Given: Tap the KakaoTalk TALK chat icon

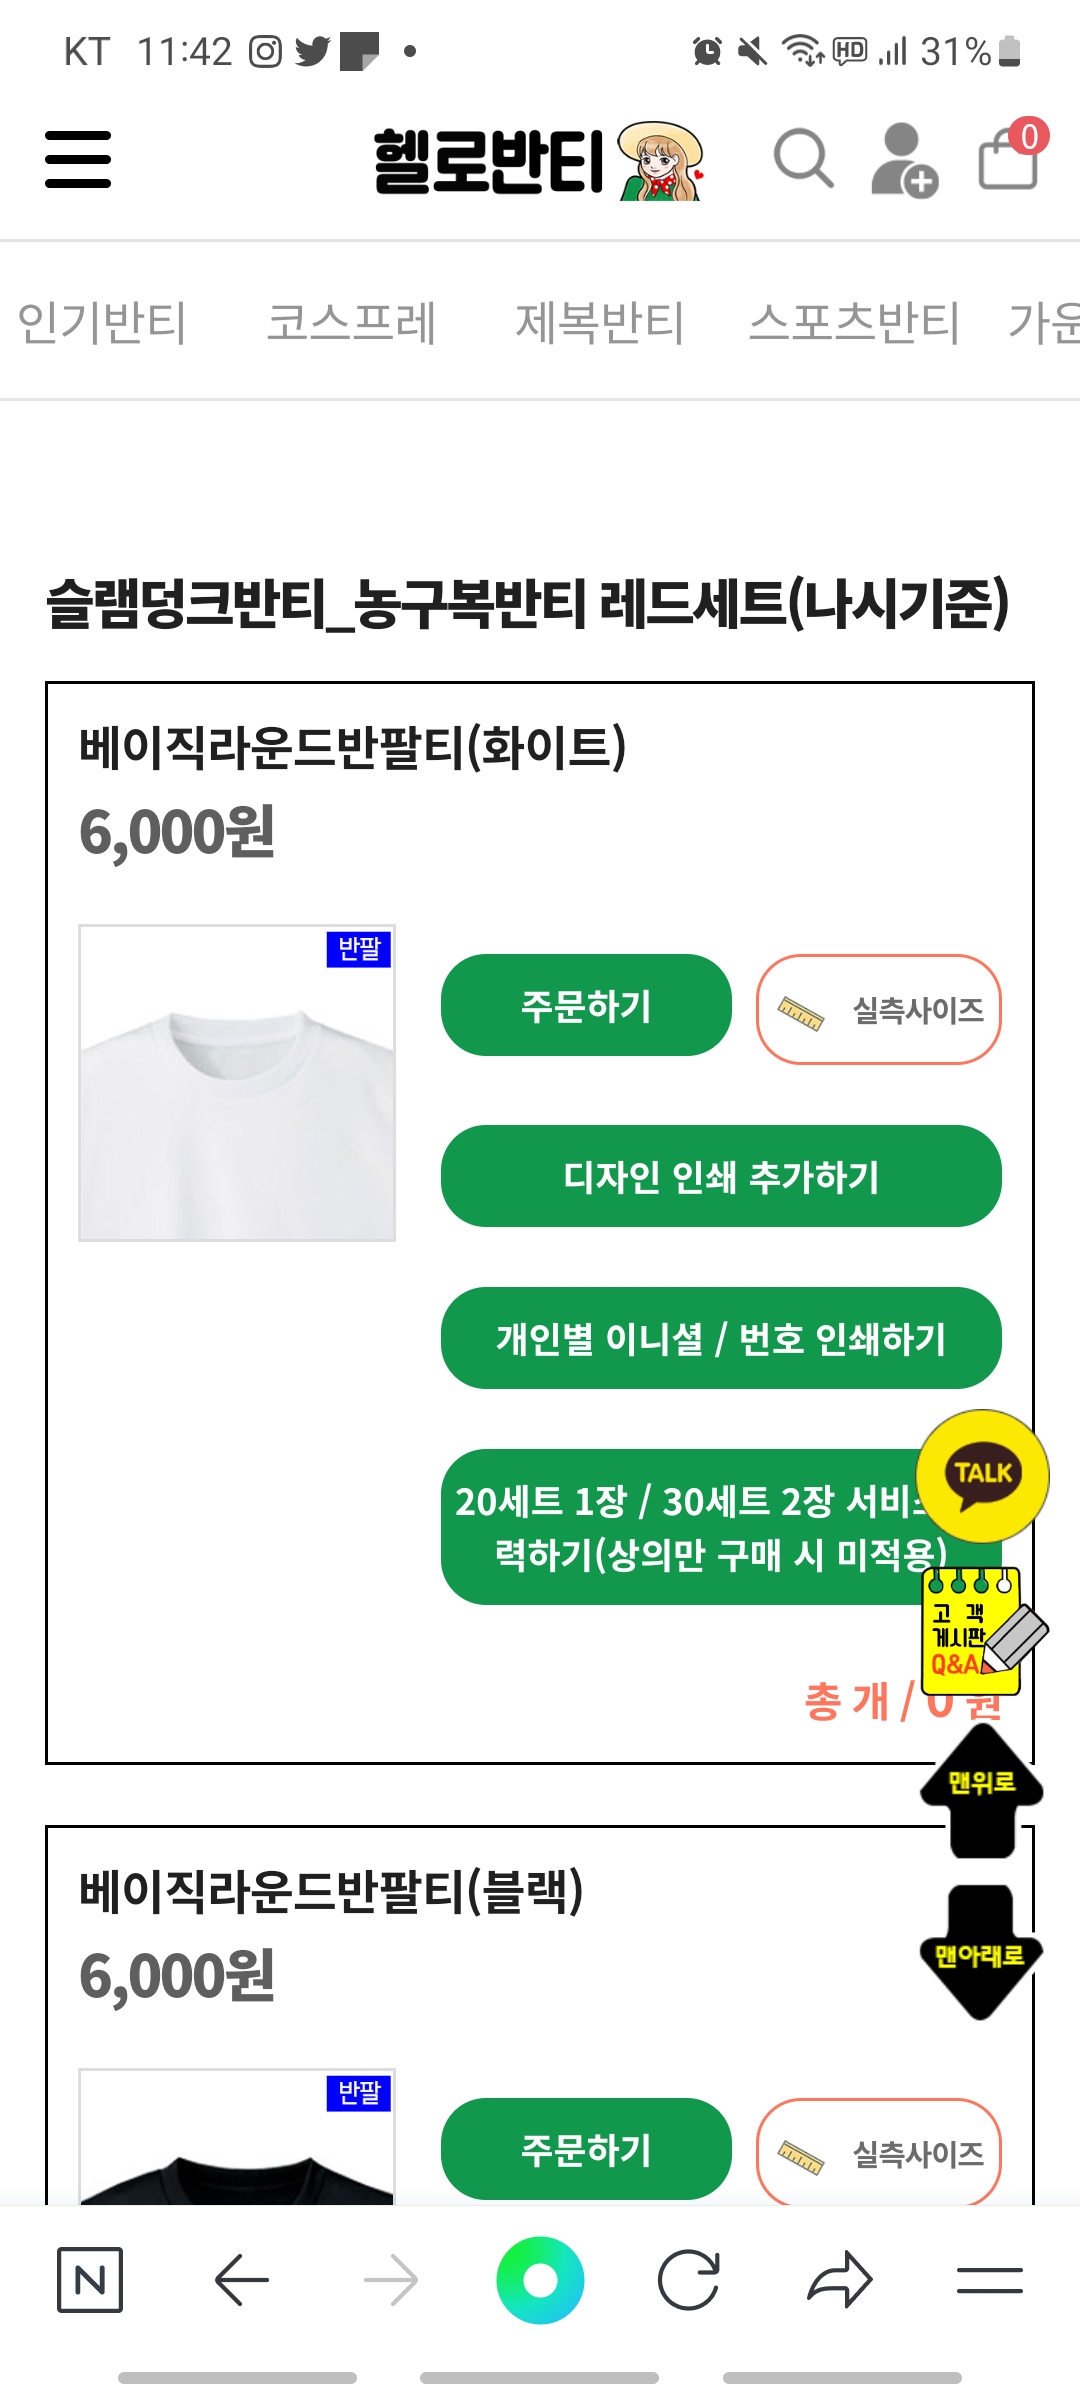Looking at the screenshot, I should click(x=983, y=1476).
